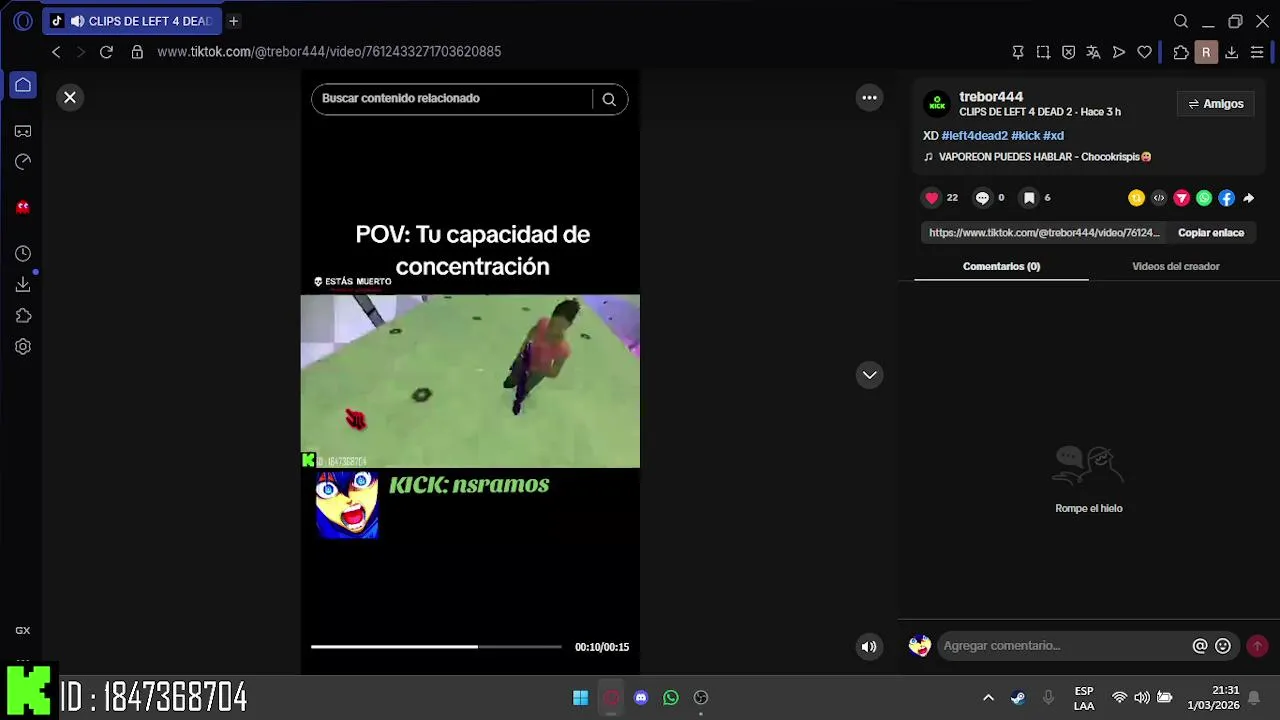Take a snapshot with capture icon

pyautogui.click(x=1043, y=52)
